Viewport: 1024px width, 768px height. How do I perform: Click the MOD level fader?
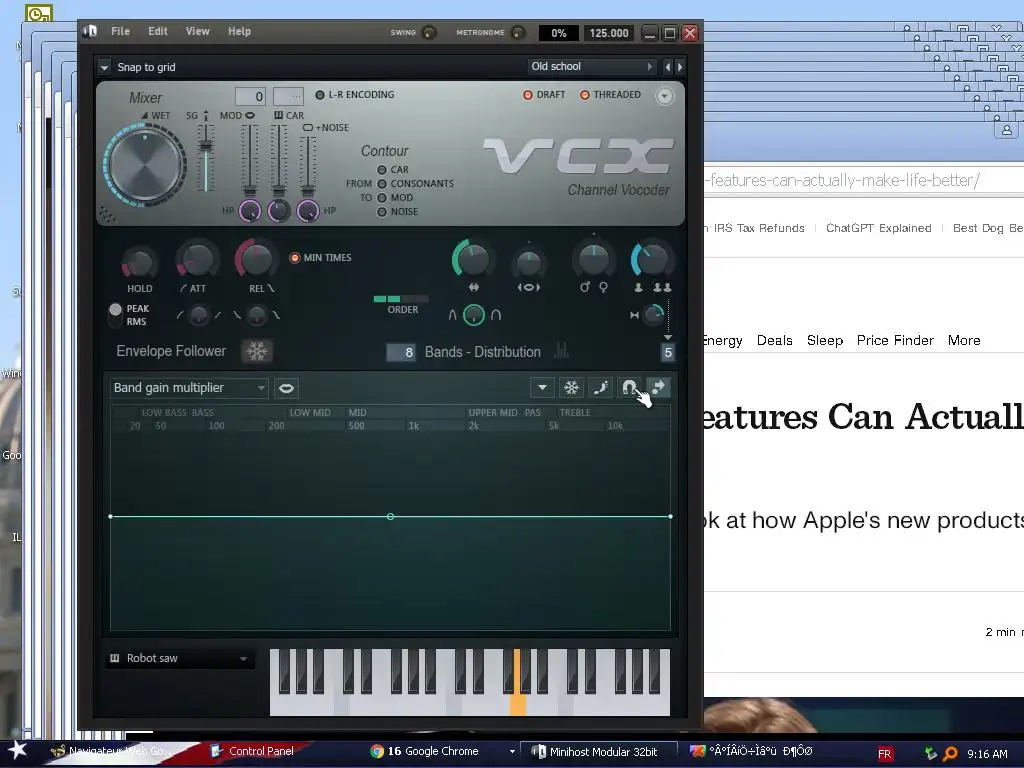(249, 160)
